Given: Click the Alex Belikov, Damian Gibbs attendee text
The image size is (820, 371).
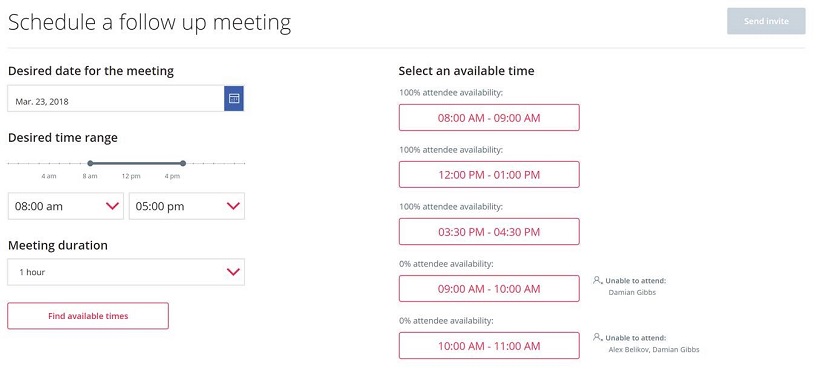Looking at the screenshot, I should click(654, 350).
